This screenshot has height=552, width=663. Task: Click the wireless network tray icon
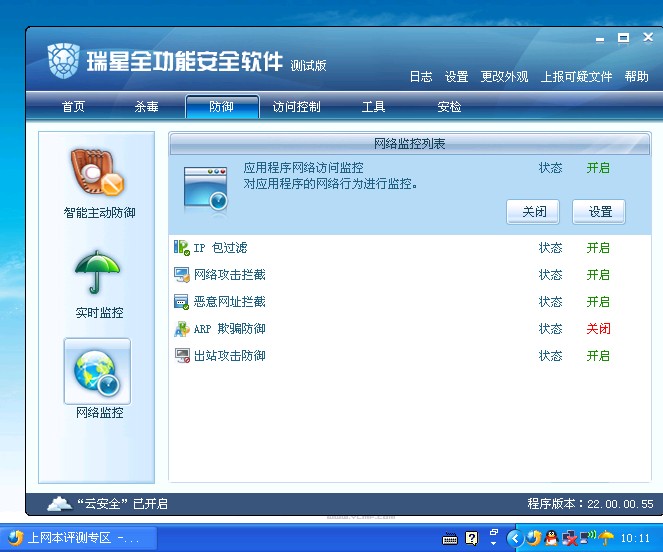click(588, 538)
